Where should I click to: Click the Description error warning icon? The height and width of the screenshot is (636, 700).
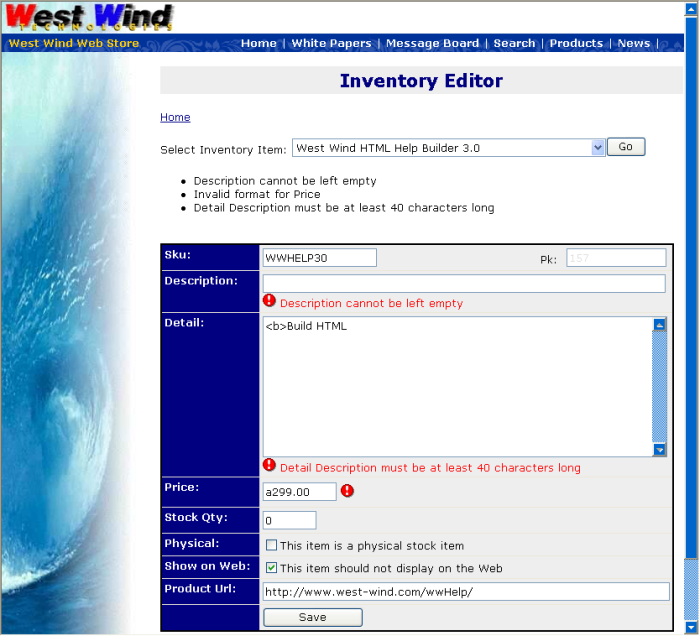click(269, 301)
